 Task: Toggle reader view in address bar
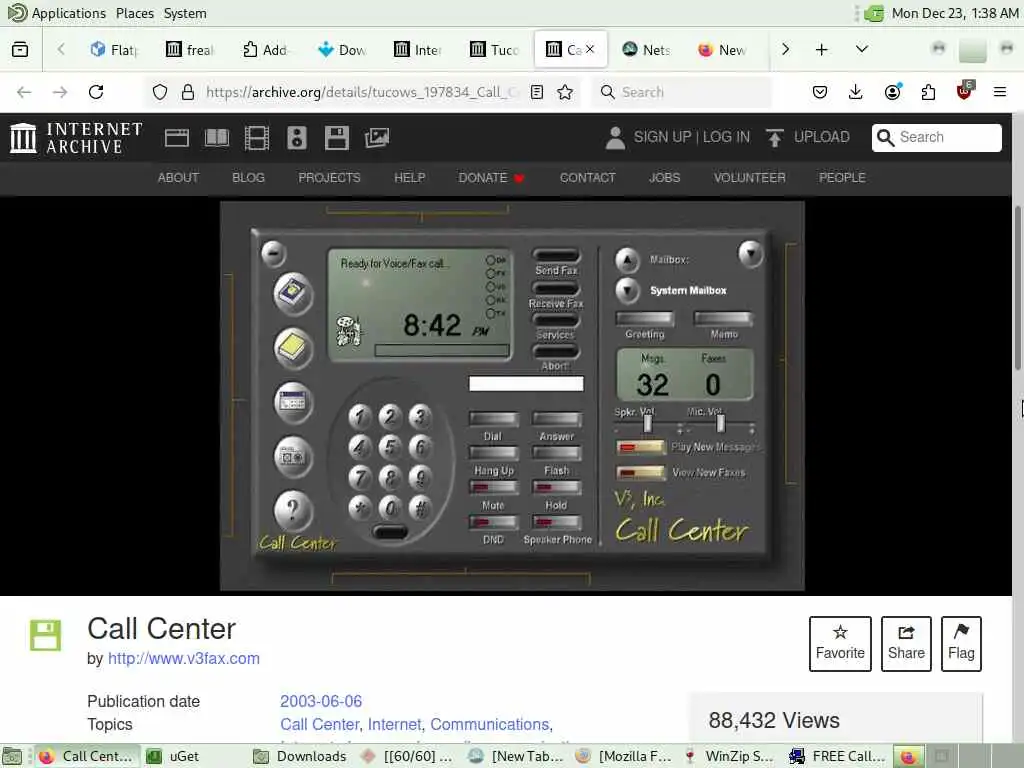point(537,92)
